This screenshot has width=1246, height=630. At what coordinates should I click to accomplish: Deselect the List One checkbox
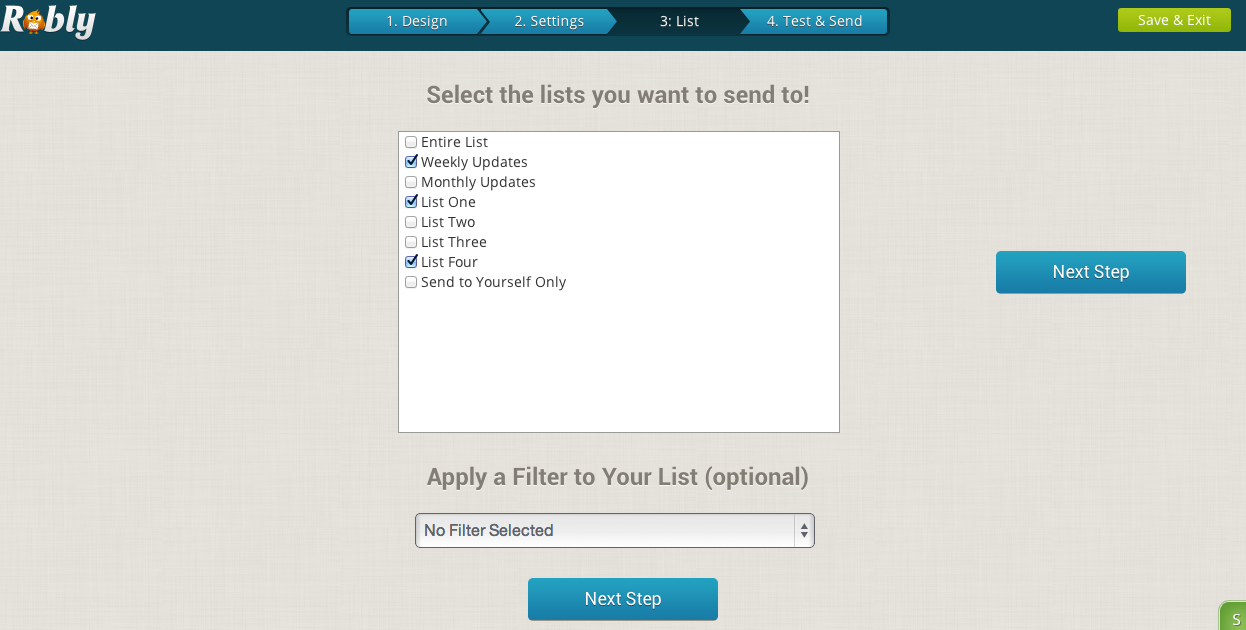[x=411, y=201]
